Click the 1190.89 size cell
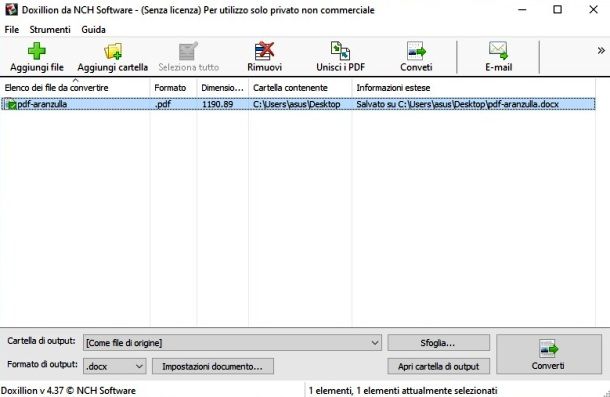 (x=217, y=104)
